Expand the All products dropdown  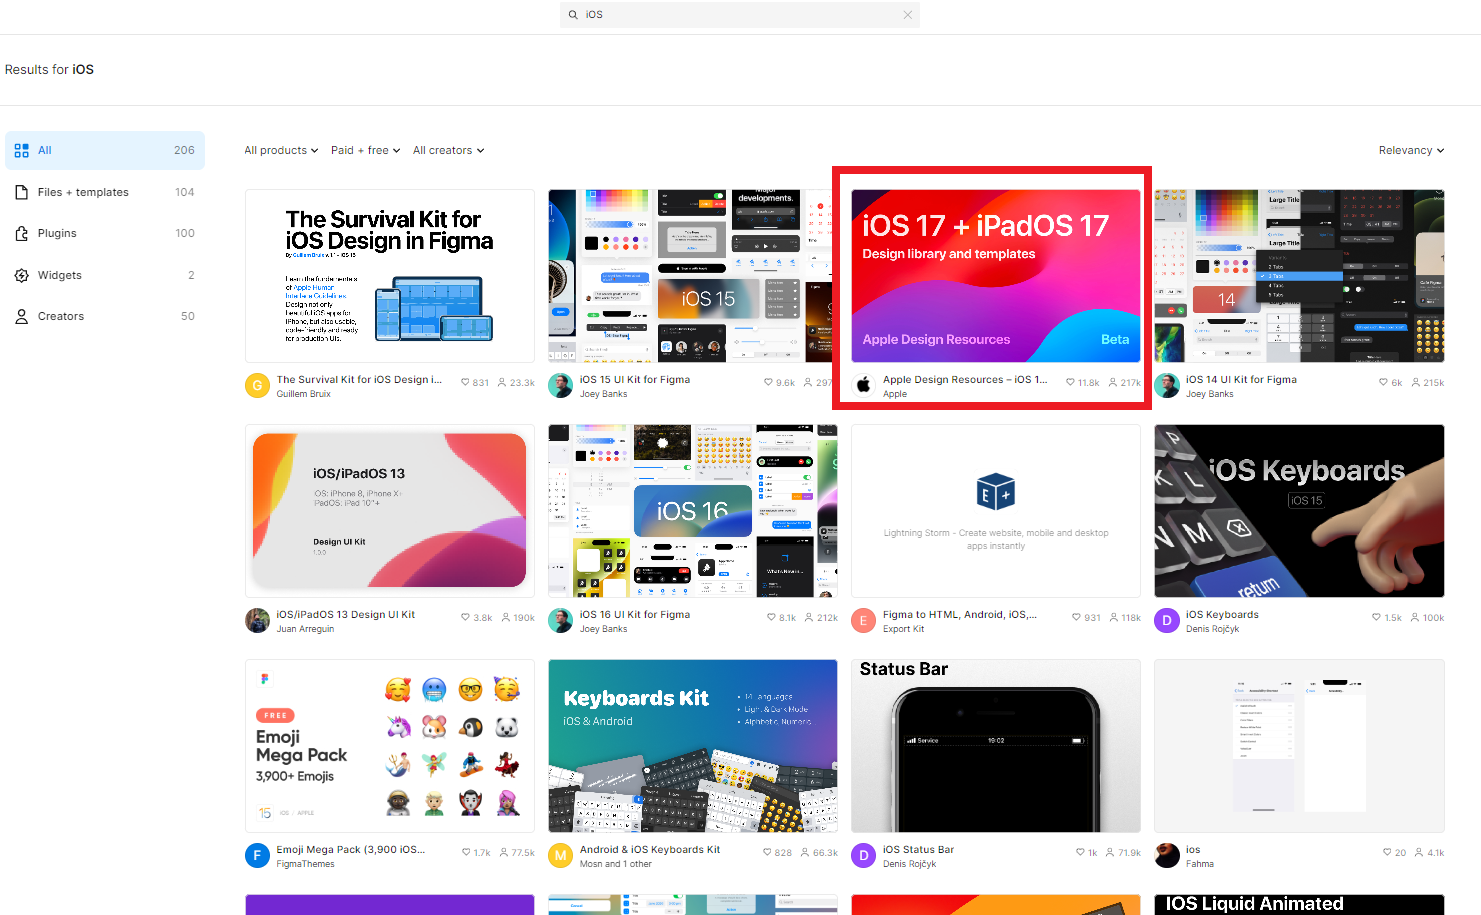(281, 150)
